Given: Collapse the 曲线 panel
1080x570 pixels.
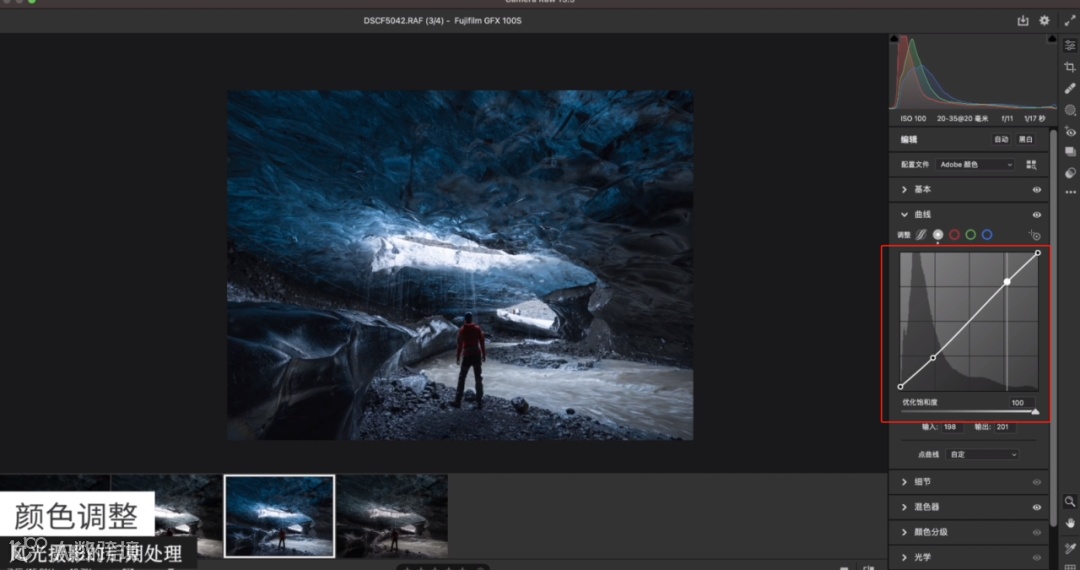Looking at the screenshot, I should click(904, 215).
